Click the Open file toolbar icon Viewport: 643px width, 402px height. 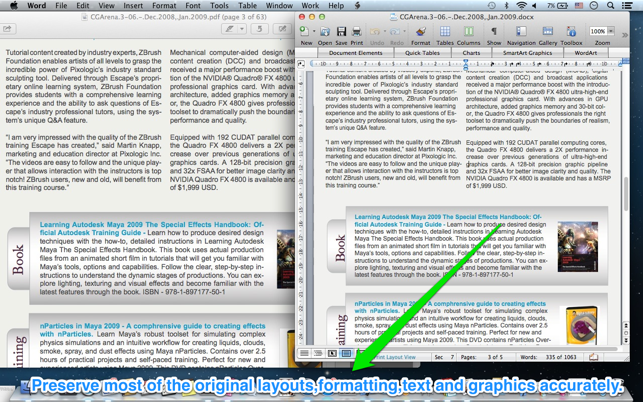[325, 31]
